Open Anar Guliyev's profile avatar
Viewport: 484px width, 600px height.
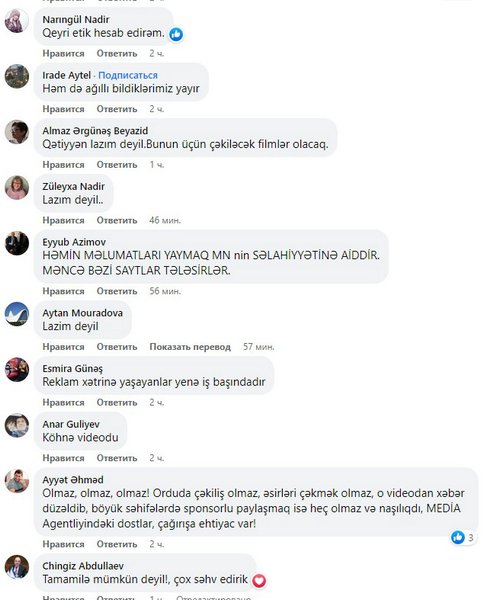pos(17,425)
